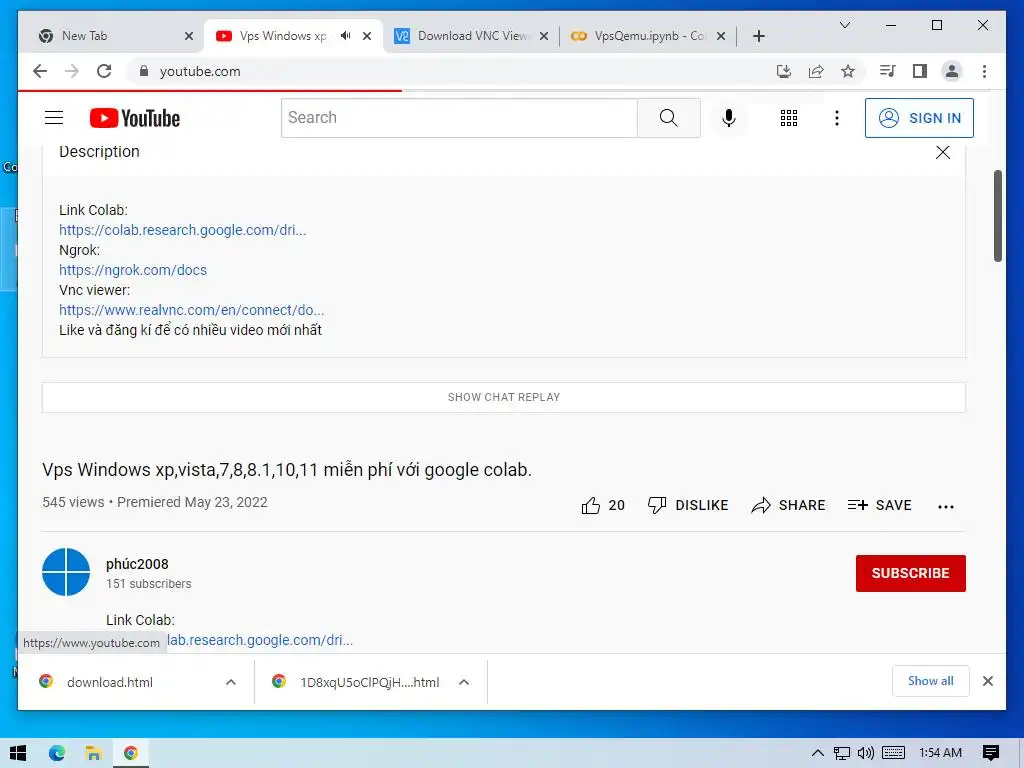Open Chrome media control icon
1024x768 pixels.
(x=887, y=71)
